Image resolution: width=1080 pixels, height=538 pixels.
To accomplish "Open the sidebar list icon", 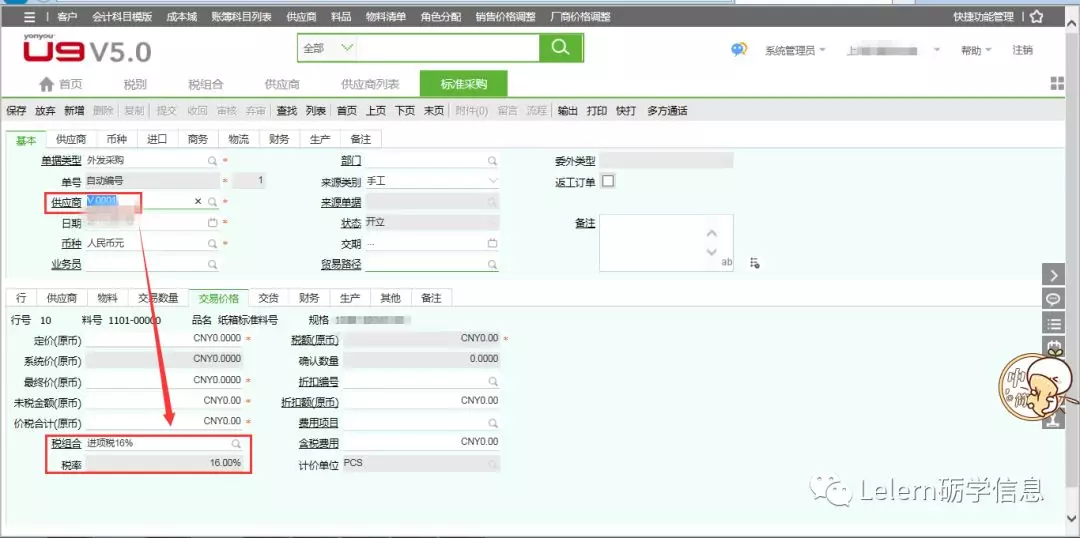I will 1054,323.
